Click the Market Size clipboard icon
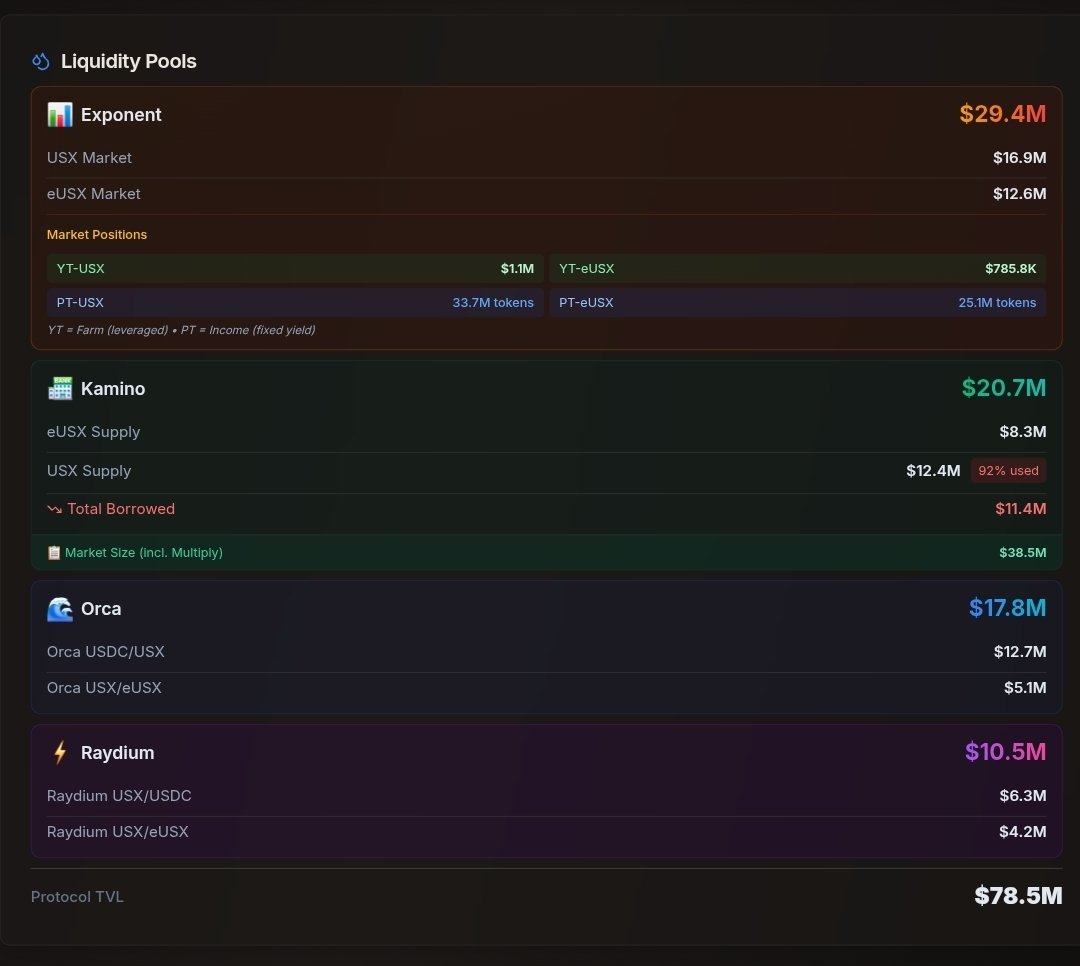This screenshot has width=1080, height=966. tap(54, 553)
